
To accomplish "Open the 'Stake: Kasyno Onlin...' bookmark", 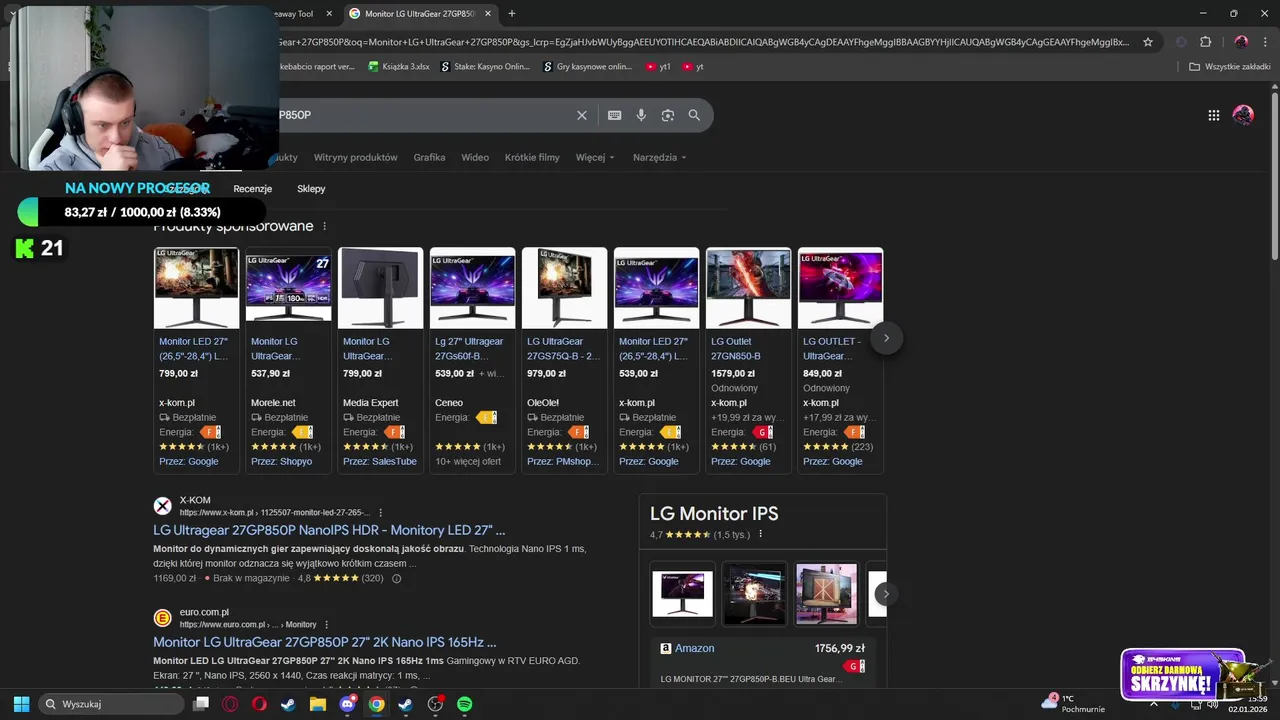I will [485, 67].
